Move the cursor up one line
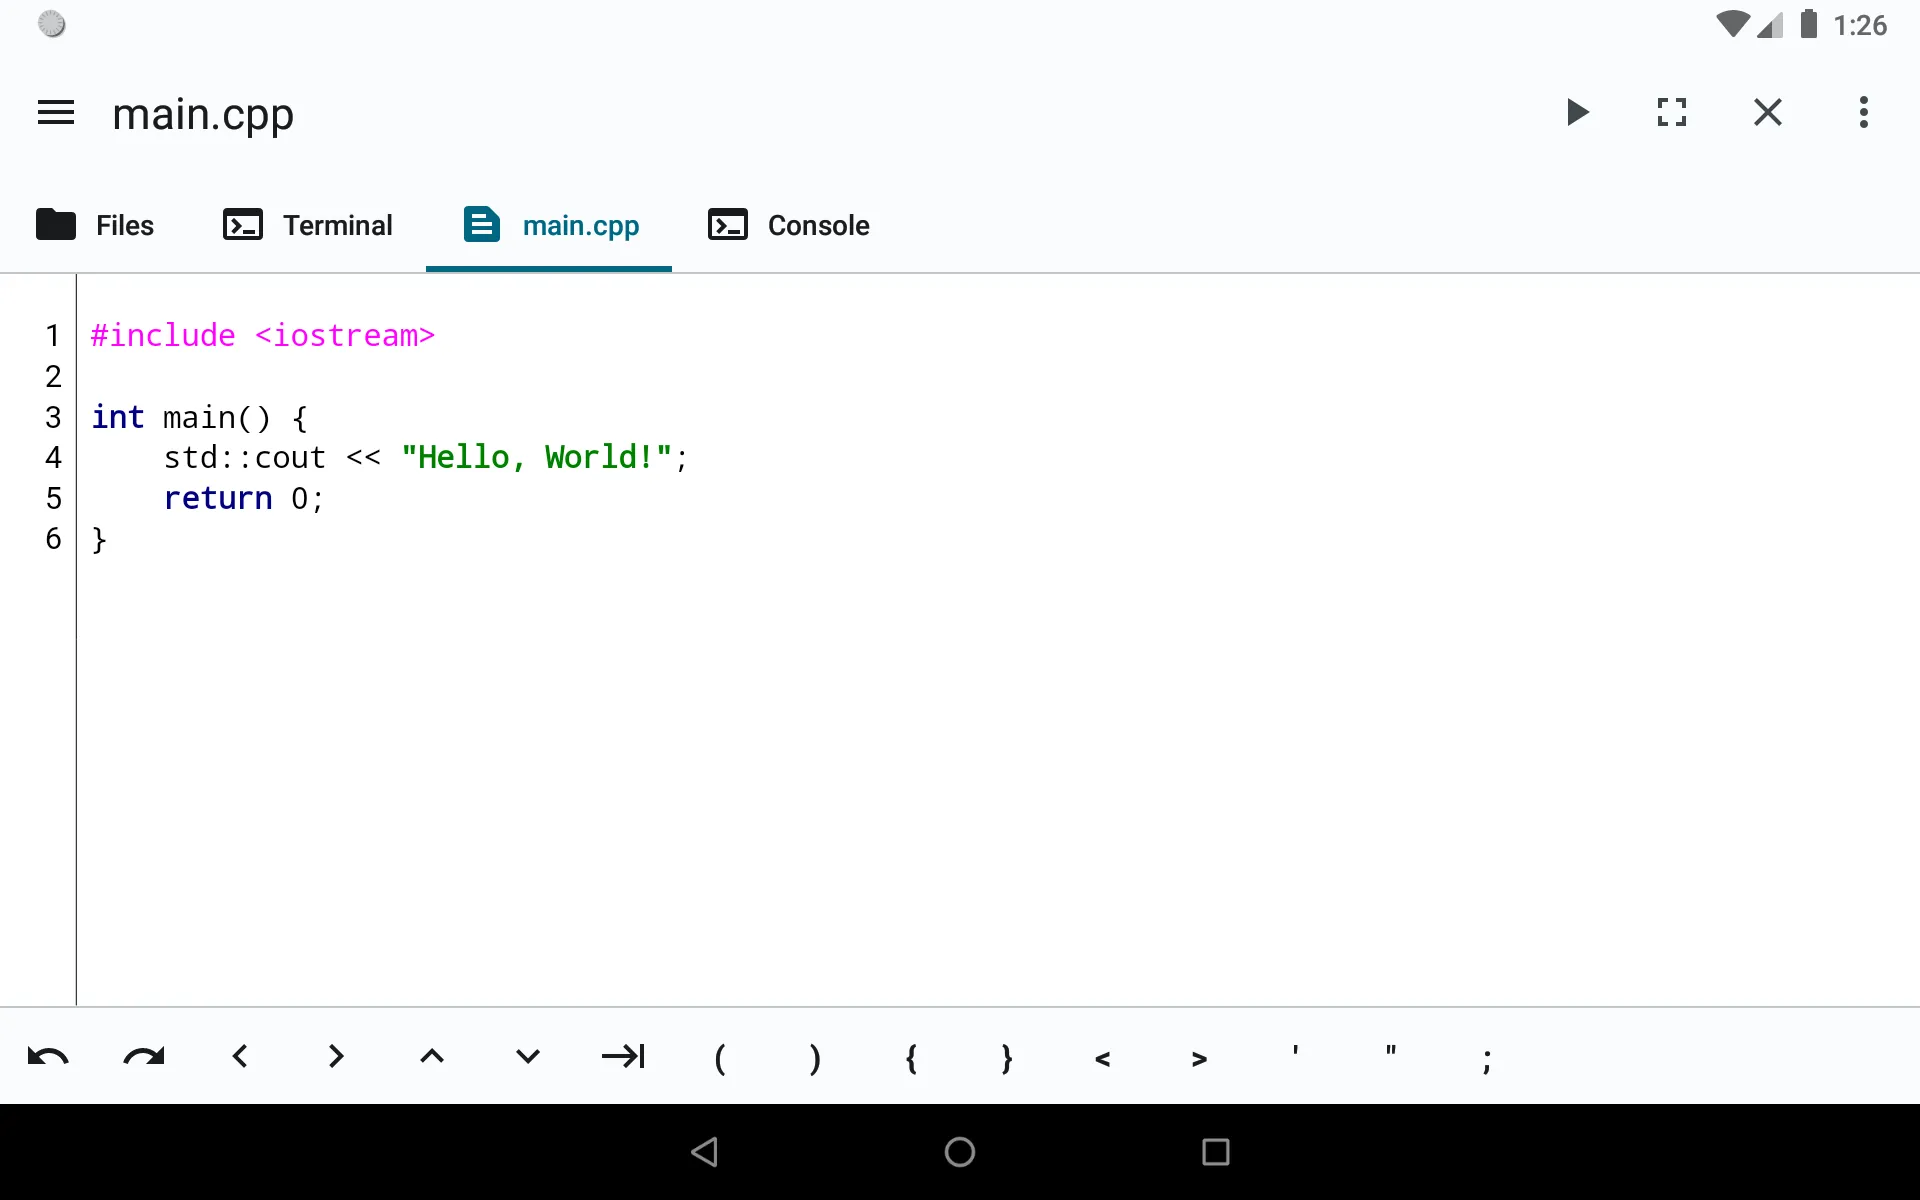 (x=432, y=1058)
